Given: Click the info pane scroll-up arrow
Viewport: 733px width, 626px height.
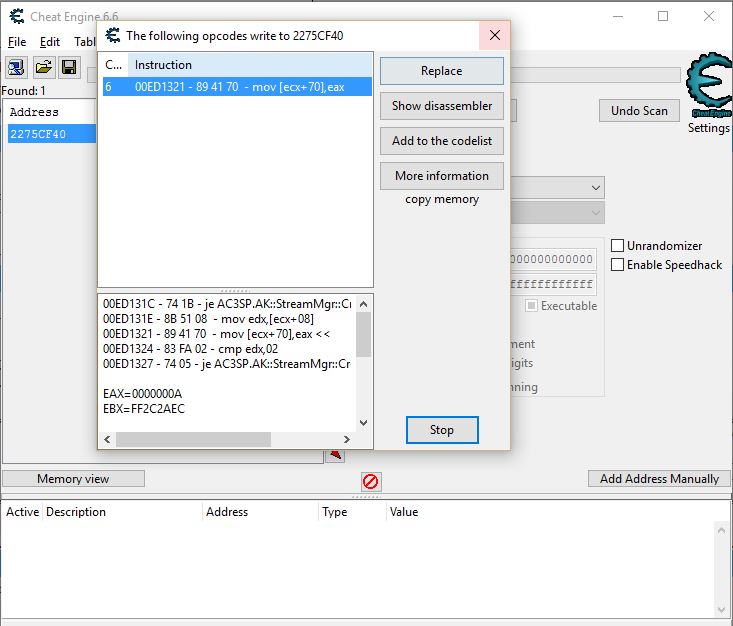Looking at the screenshot, I should click(363, 304).
